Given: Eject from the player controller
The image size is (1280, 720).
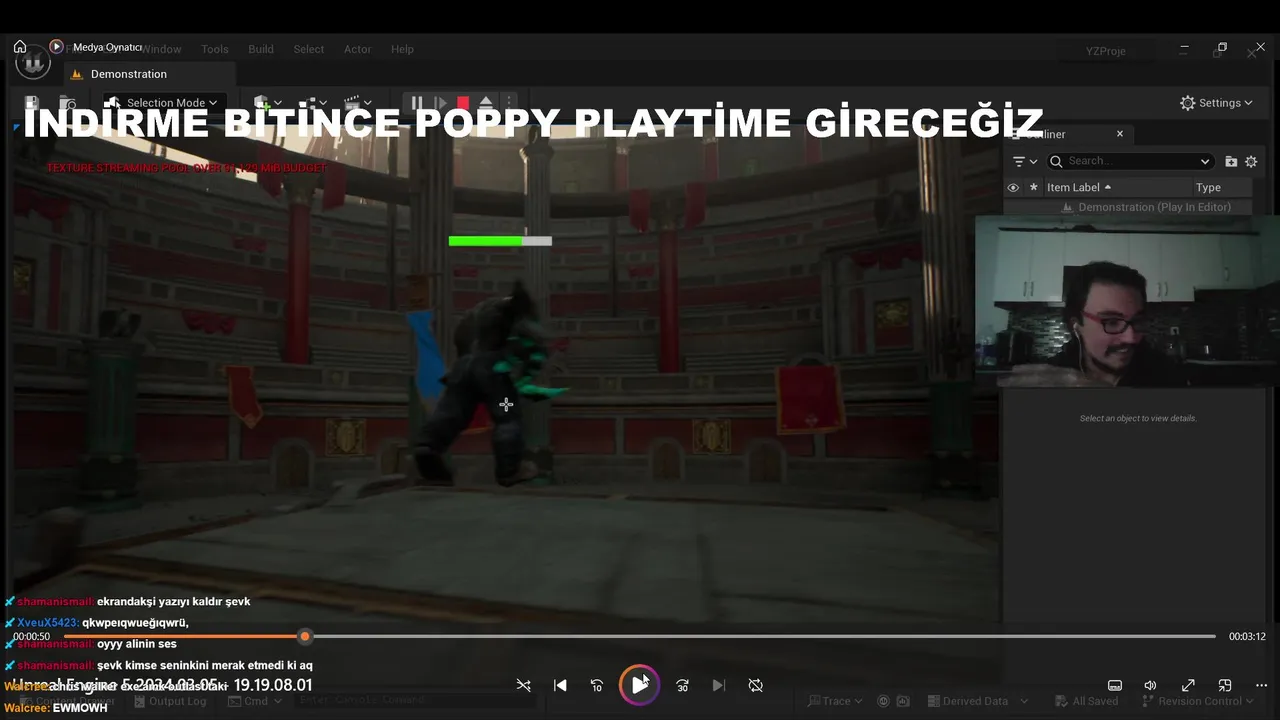Looking at the screenshot, I should tap(486, 103).
